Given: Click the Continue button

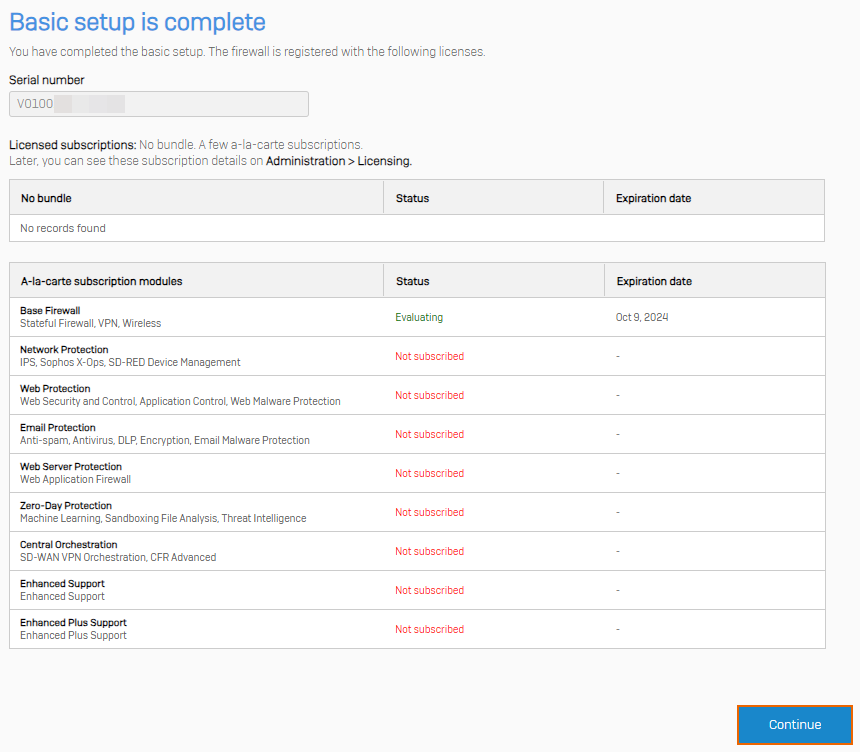Looking at the screenshot, I should [x=794, y=725].
